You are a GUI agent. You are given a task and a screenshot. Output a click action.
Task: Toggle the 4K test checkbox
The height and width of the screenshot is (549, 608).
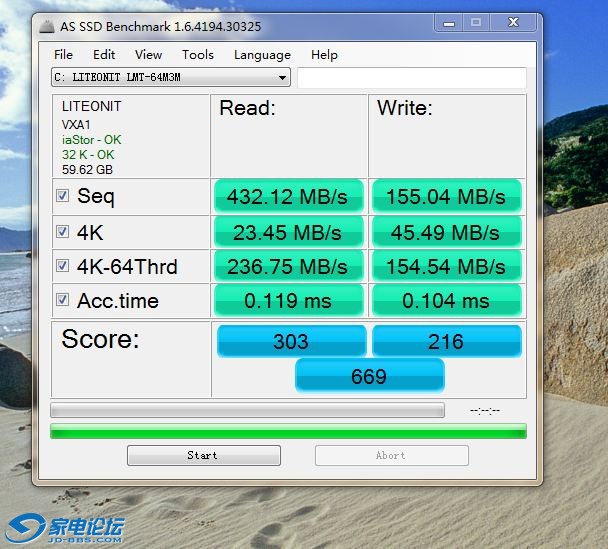(x=63, y=232)
